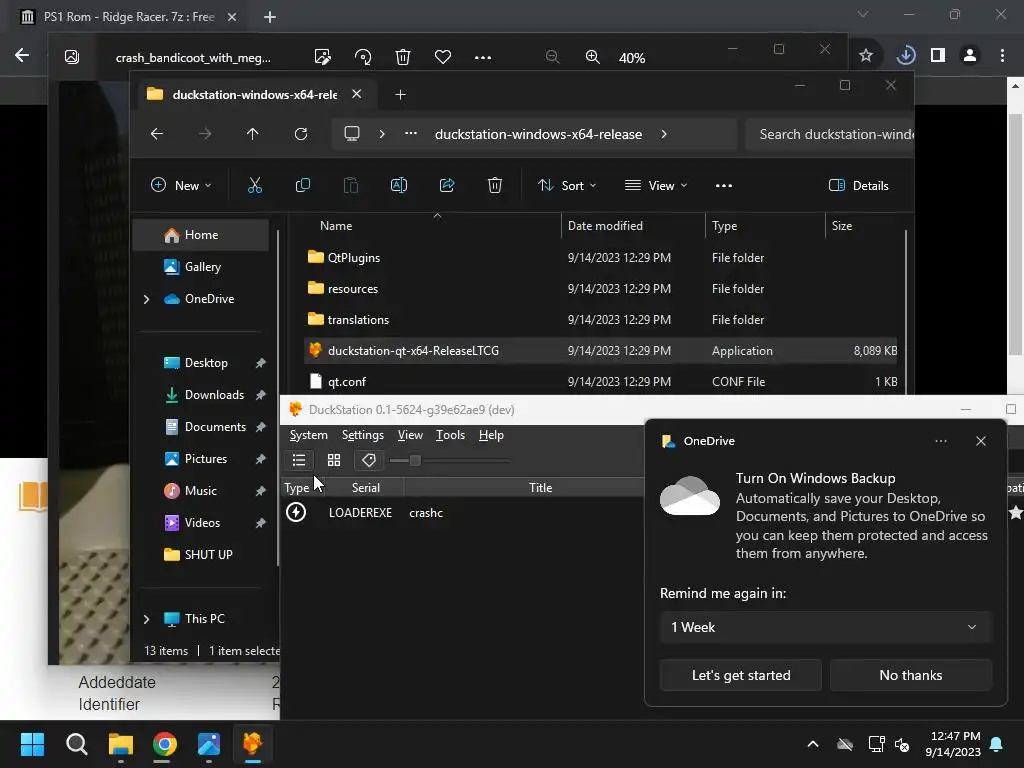Click the Copy icon in File Explorer
1024x768 pixels.
tap(303, 185)
